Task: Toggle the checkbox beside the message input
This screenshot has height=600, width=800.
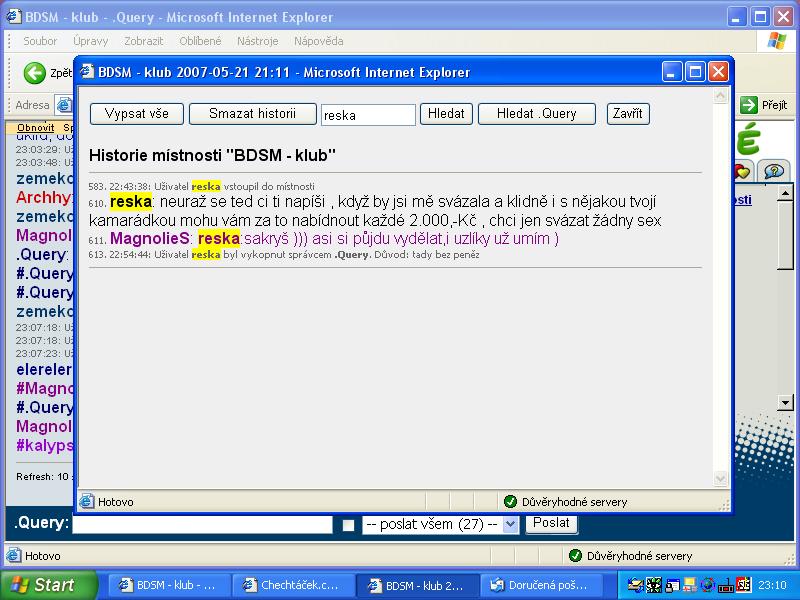Action: point(348,525)
